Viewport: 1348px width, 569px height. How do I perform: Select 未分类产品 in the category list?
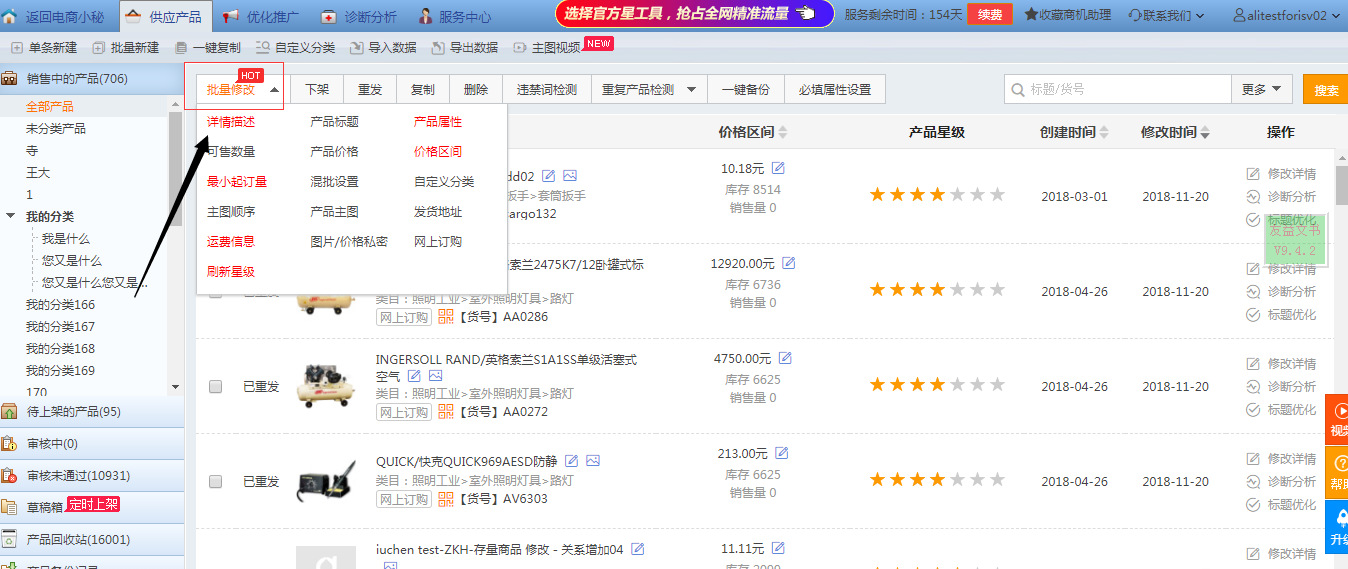pyautogui.click(x=56, y=128)
